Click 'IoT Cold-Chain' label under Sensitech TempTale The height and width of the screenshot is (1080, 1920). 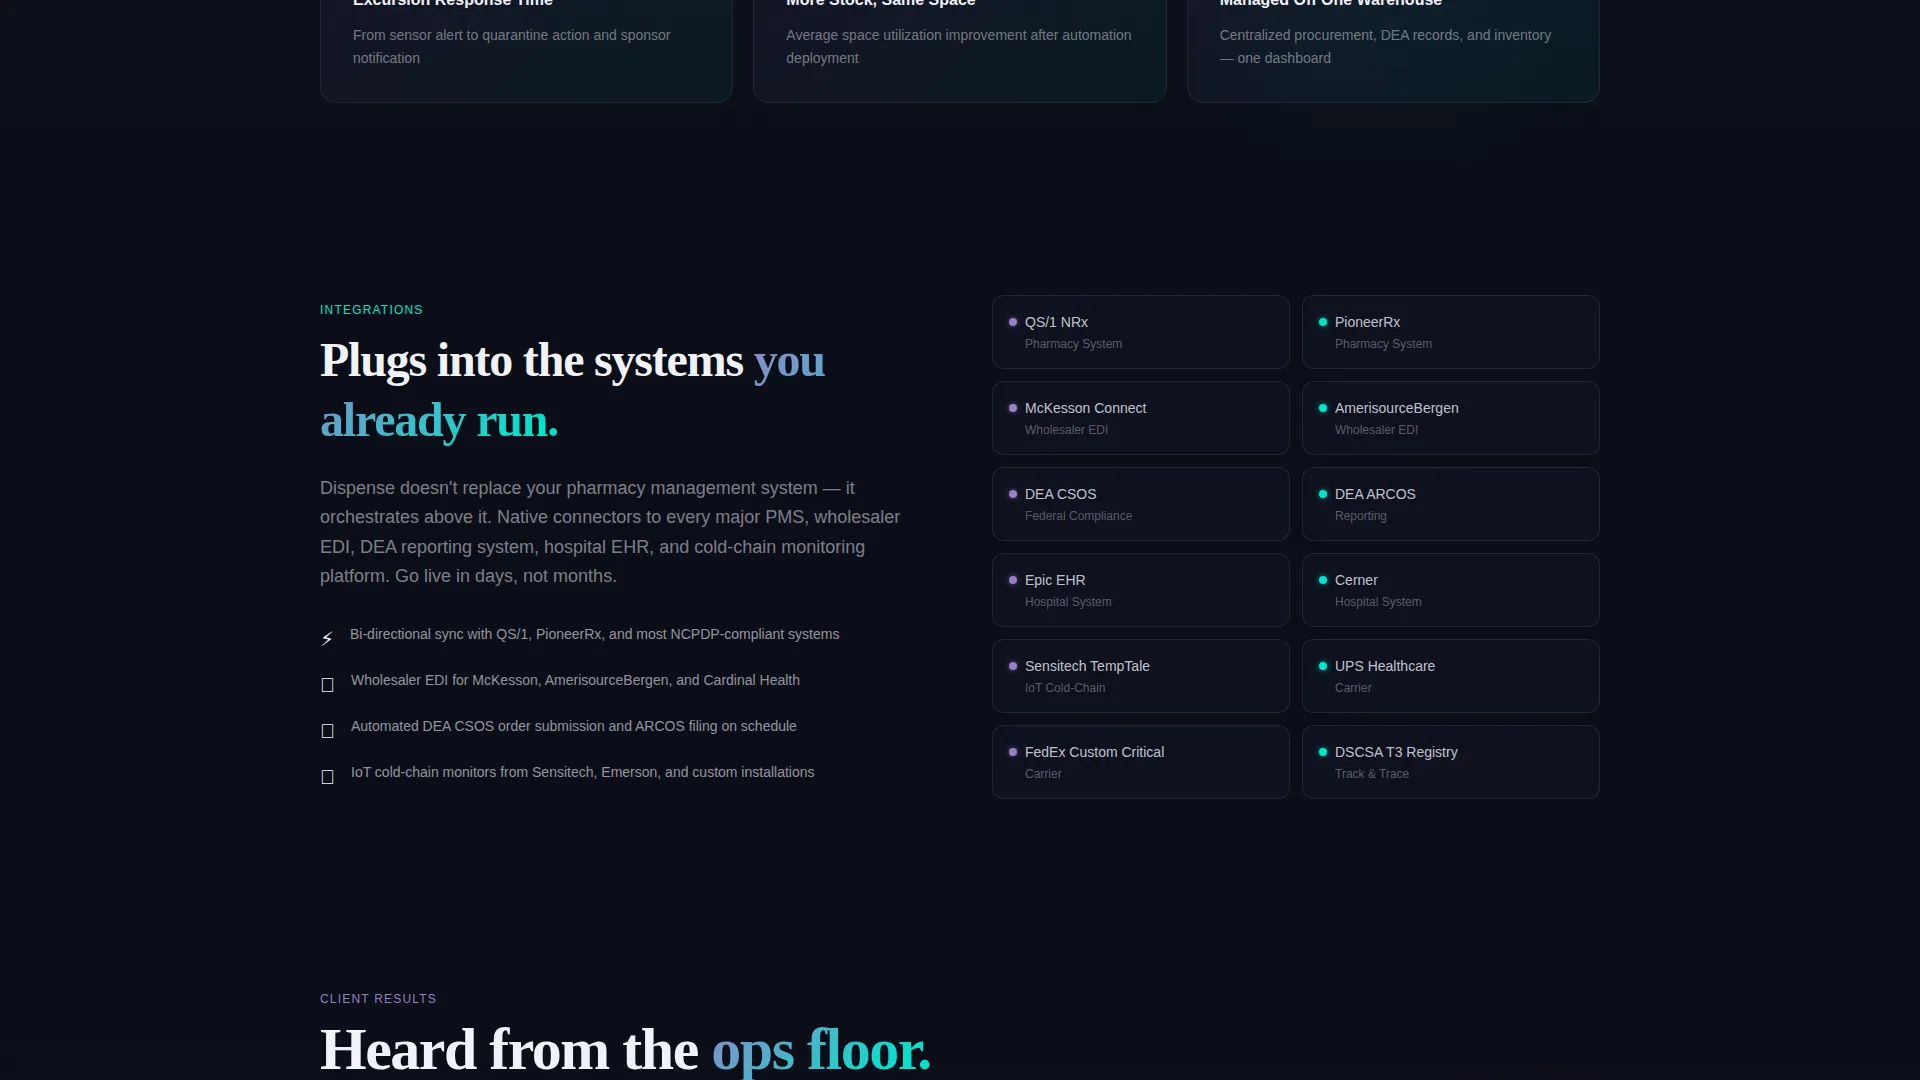point(1065,688)
